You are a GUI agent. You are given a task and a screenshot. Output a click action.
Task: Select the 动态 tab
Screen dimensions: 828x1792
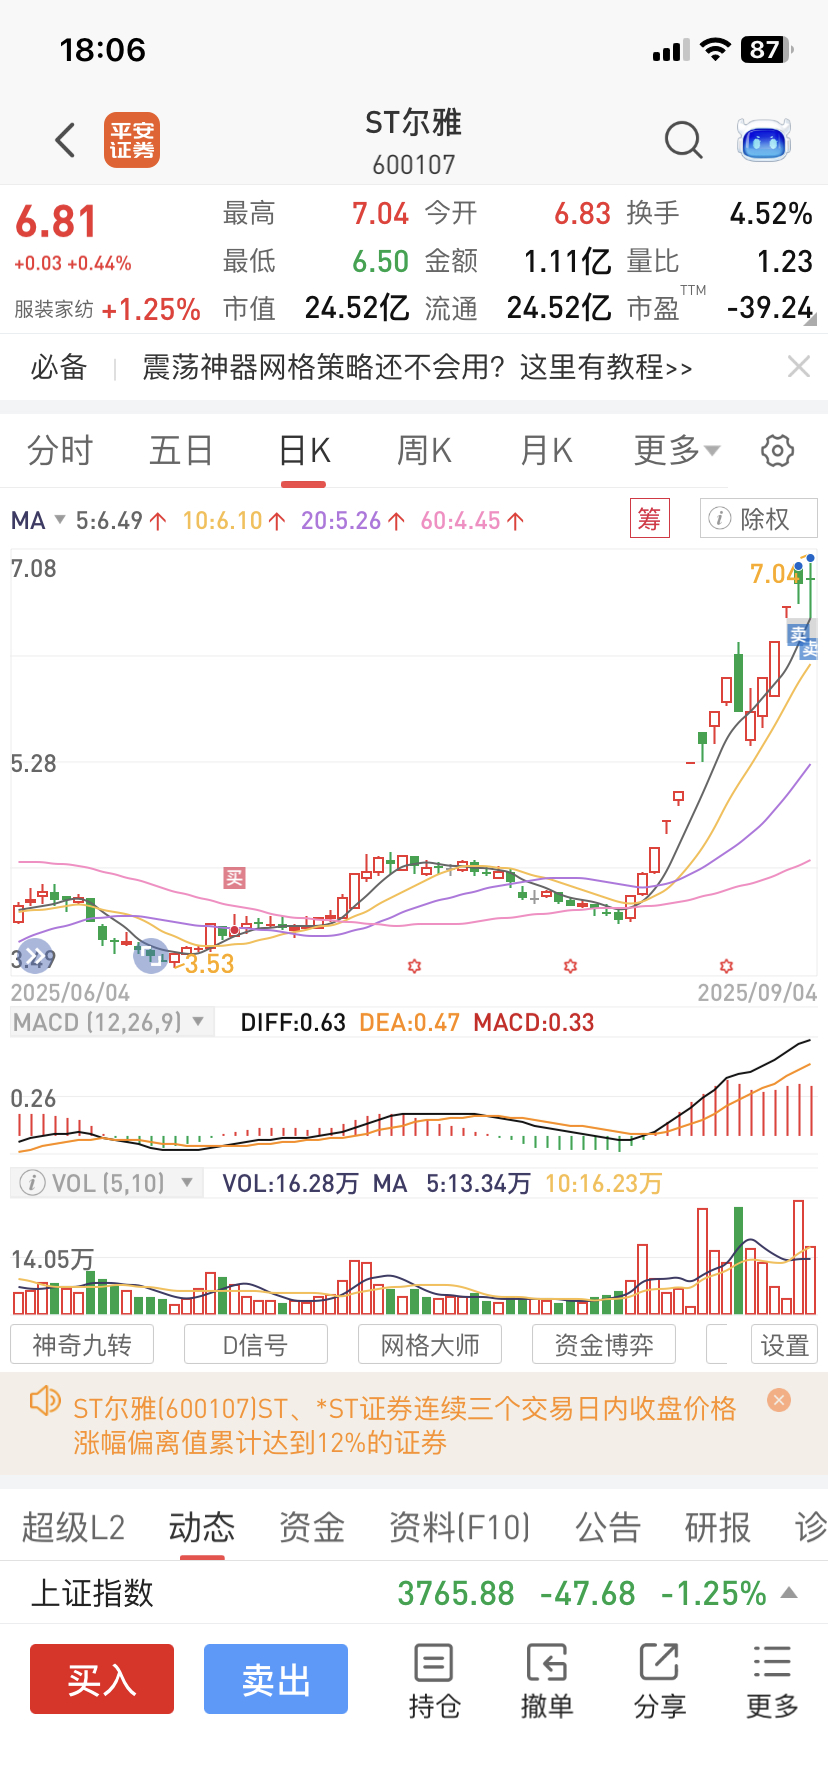pos(202,1527)
